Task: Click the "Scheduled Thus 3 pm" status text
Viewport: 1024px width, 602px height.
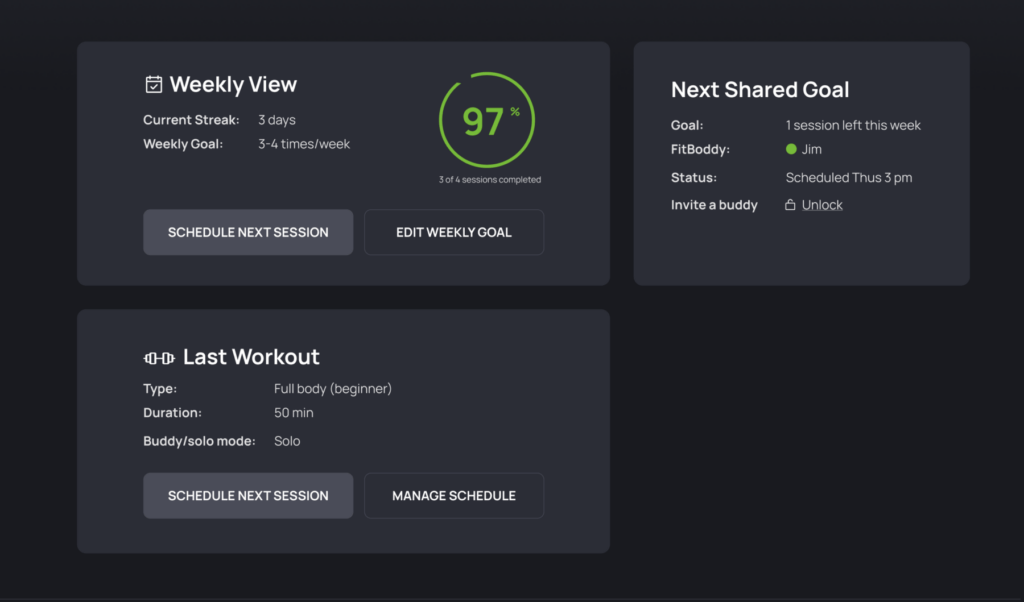Action: pos(849,178)
